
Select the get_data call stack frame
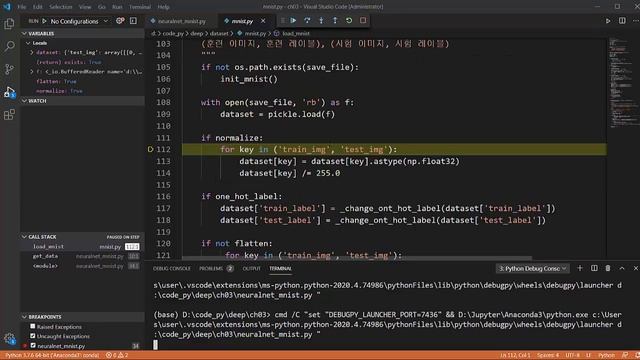tap(82, 256)
